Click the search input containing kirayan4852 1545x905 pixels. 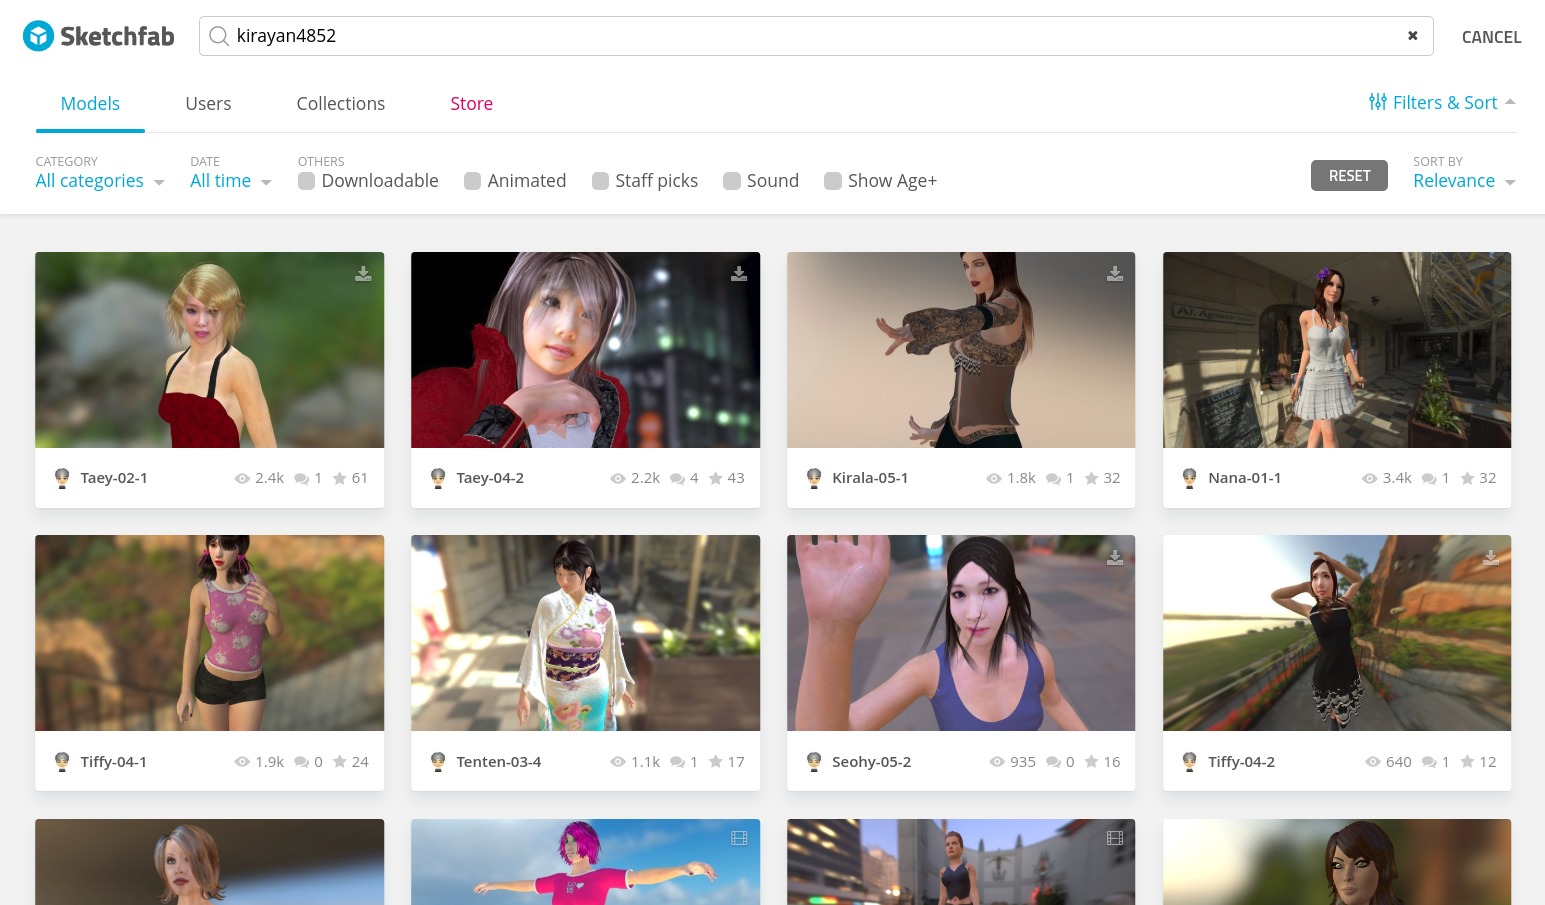(816, 36)
